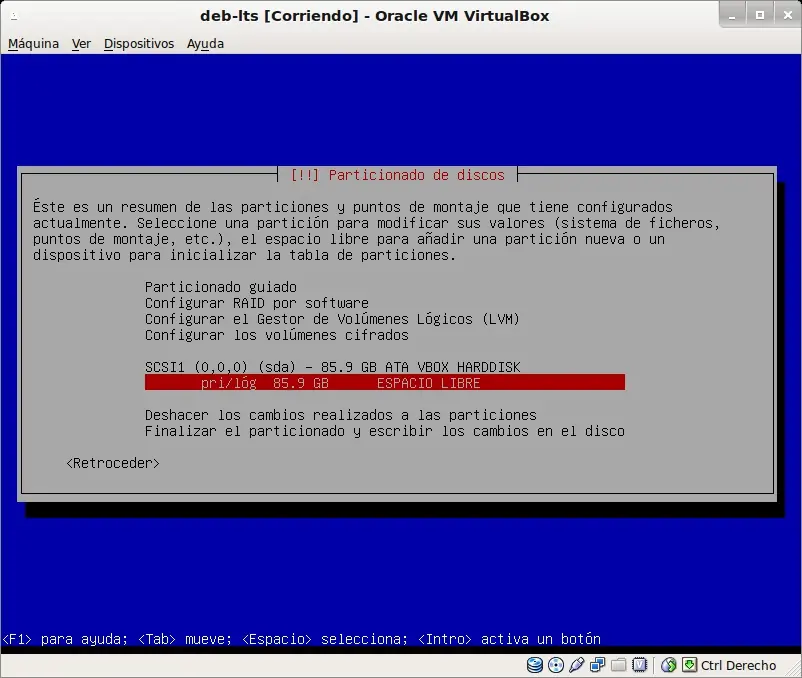Open the Ver menu
Screen dimensions: 802x678
tap(81, 43)
